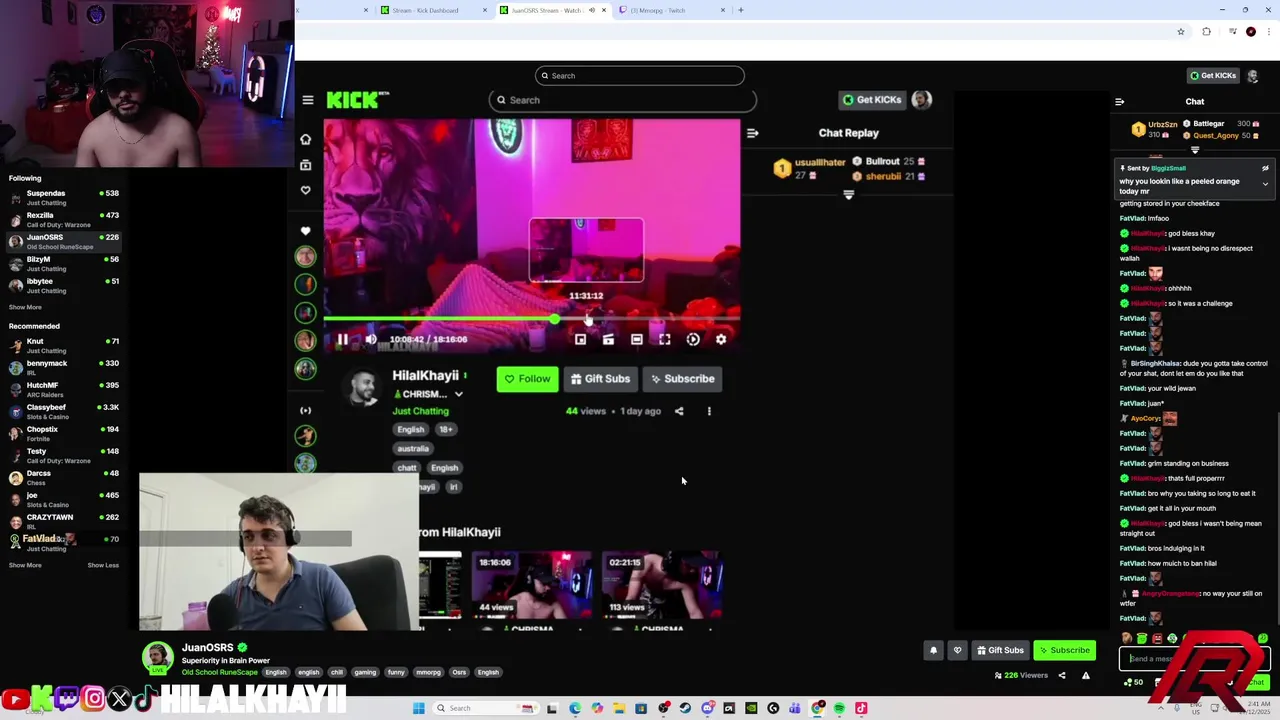Click the Just Chatting category link
Image resolution: width=1280 pixels, height=720 pixels.
click(x=420, y=411)
